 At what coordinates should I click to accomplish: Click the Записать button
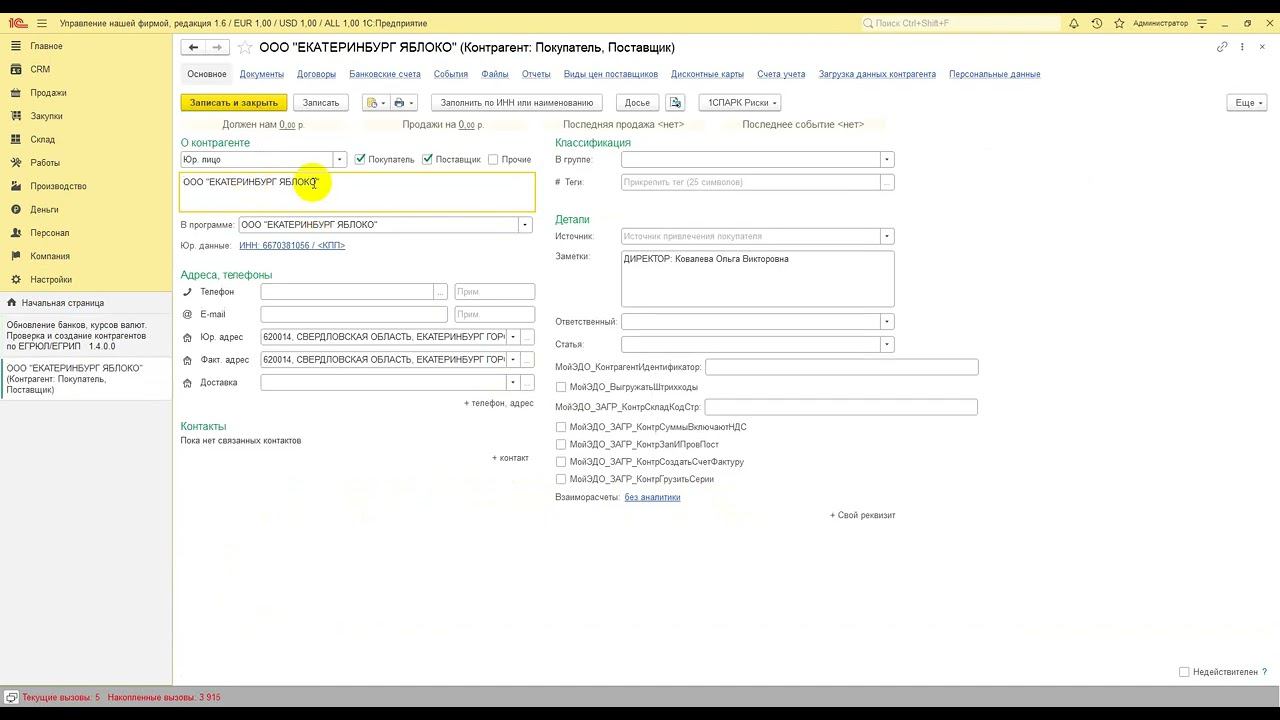321,102
